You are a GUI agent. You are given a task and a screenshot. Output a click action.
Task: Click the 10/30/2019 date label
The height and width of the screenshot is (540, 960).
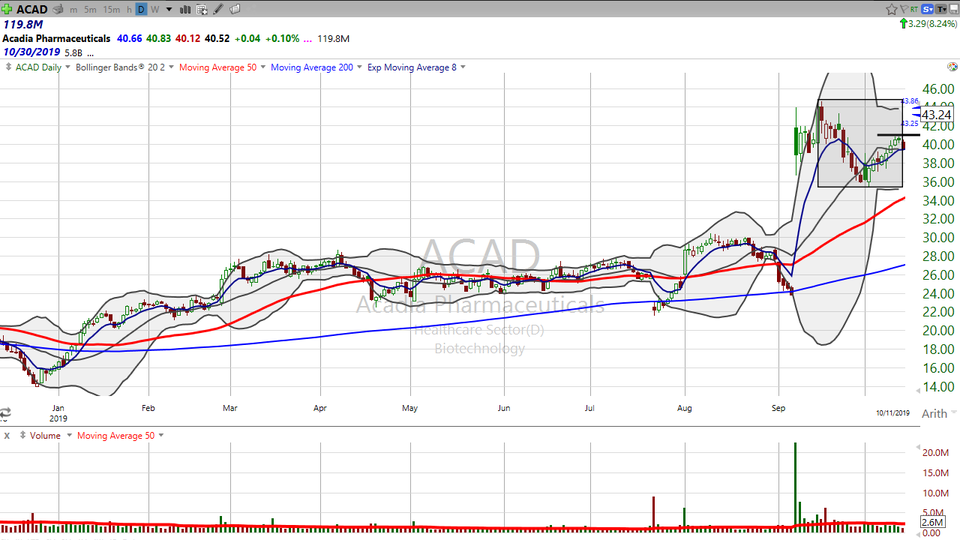coord(31,52)
